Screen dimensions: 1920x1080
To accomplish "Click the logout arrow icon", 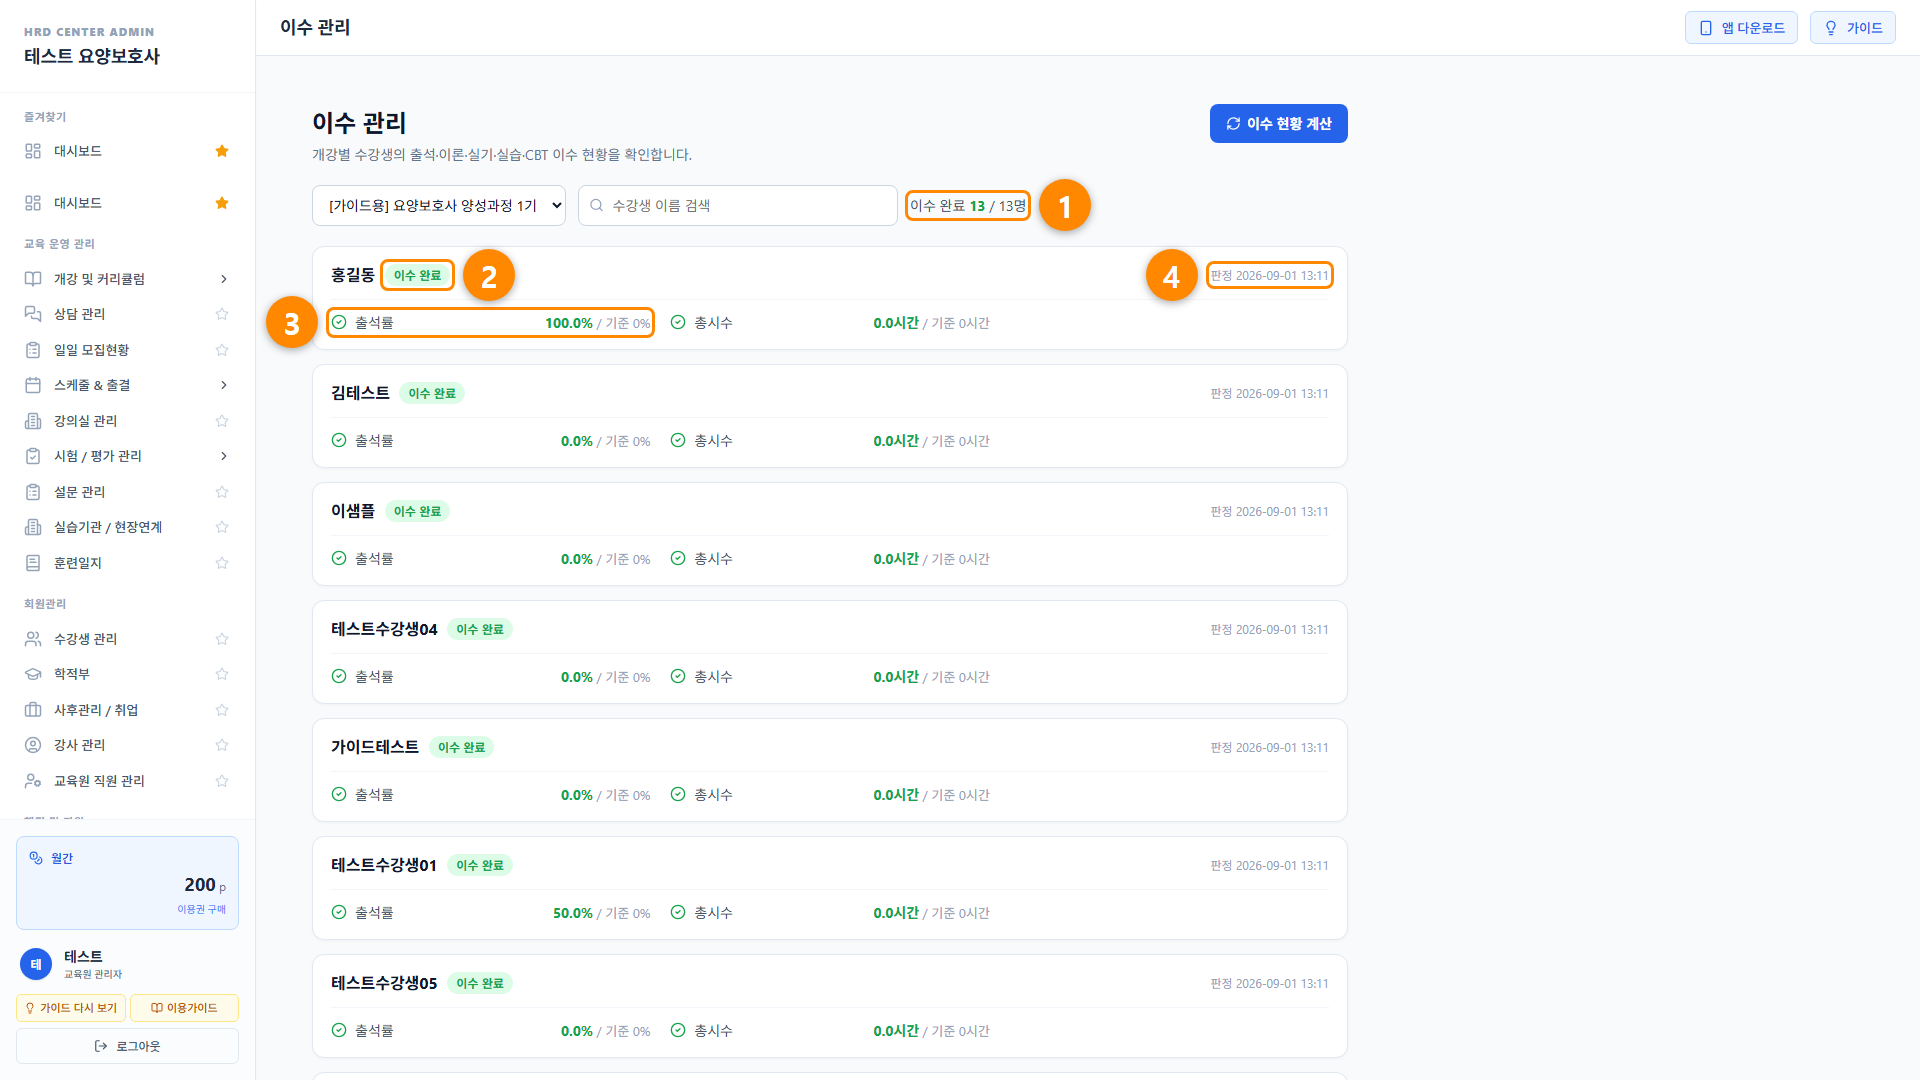I will [x=101, y=1046].
